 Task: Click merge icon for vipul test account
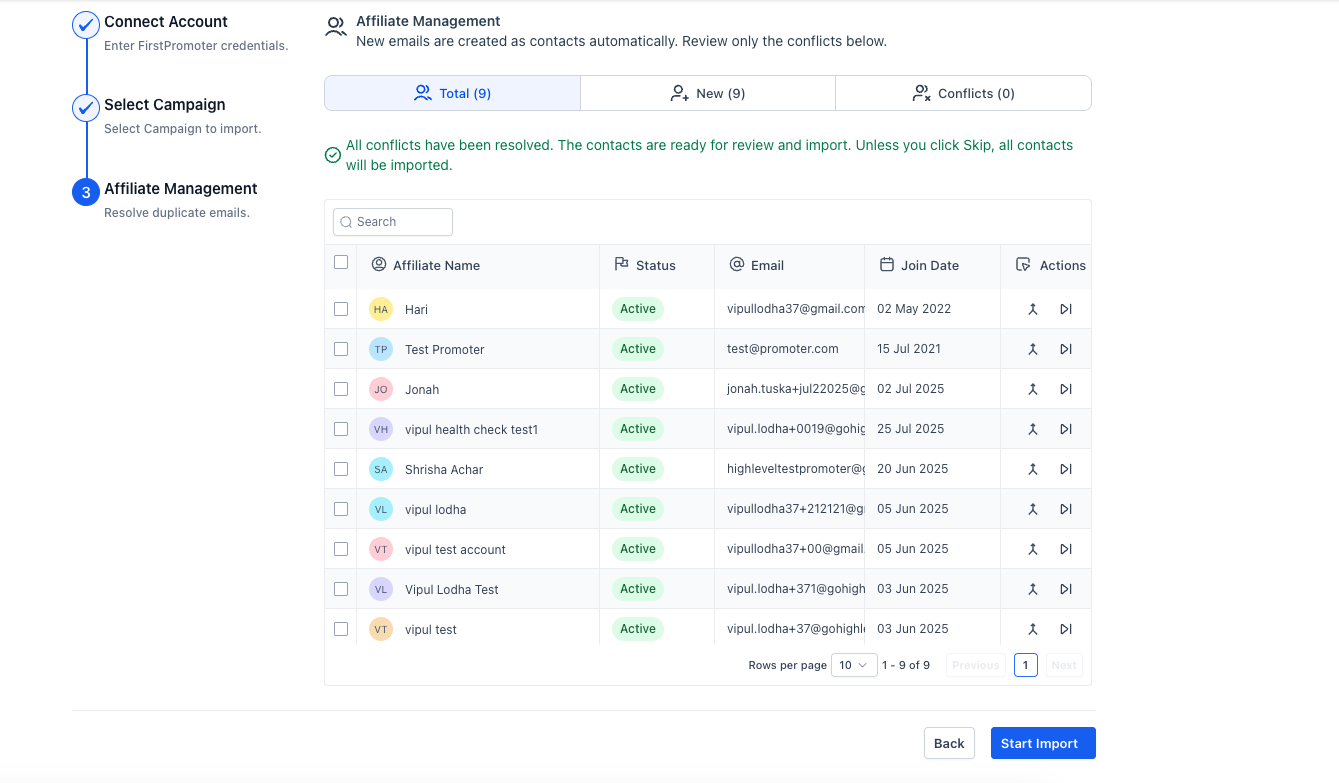point(1033,549)
